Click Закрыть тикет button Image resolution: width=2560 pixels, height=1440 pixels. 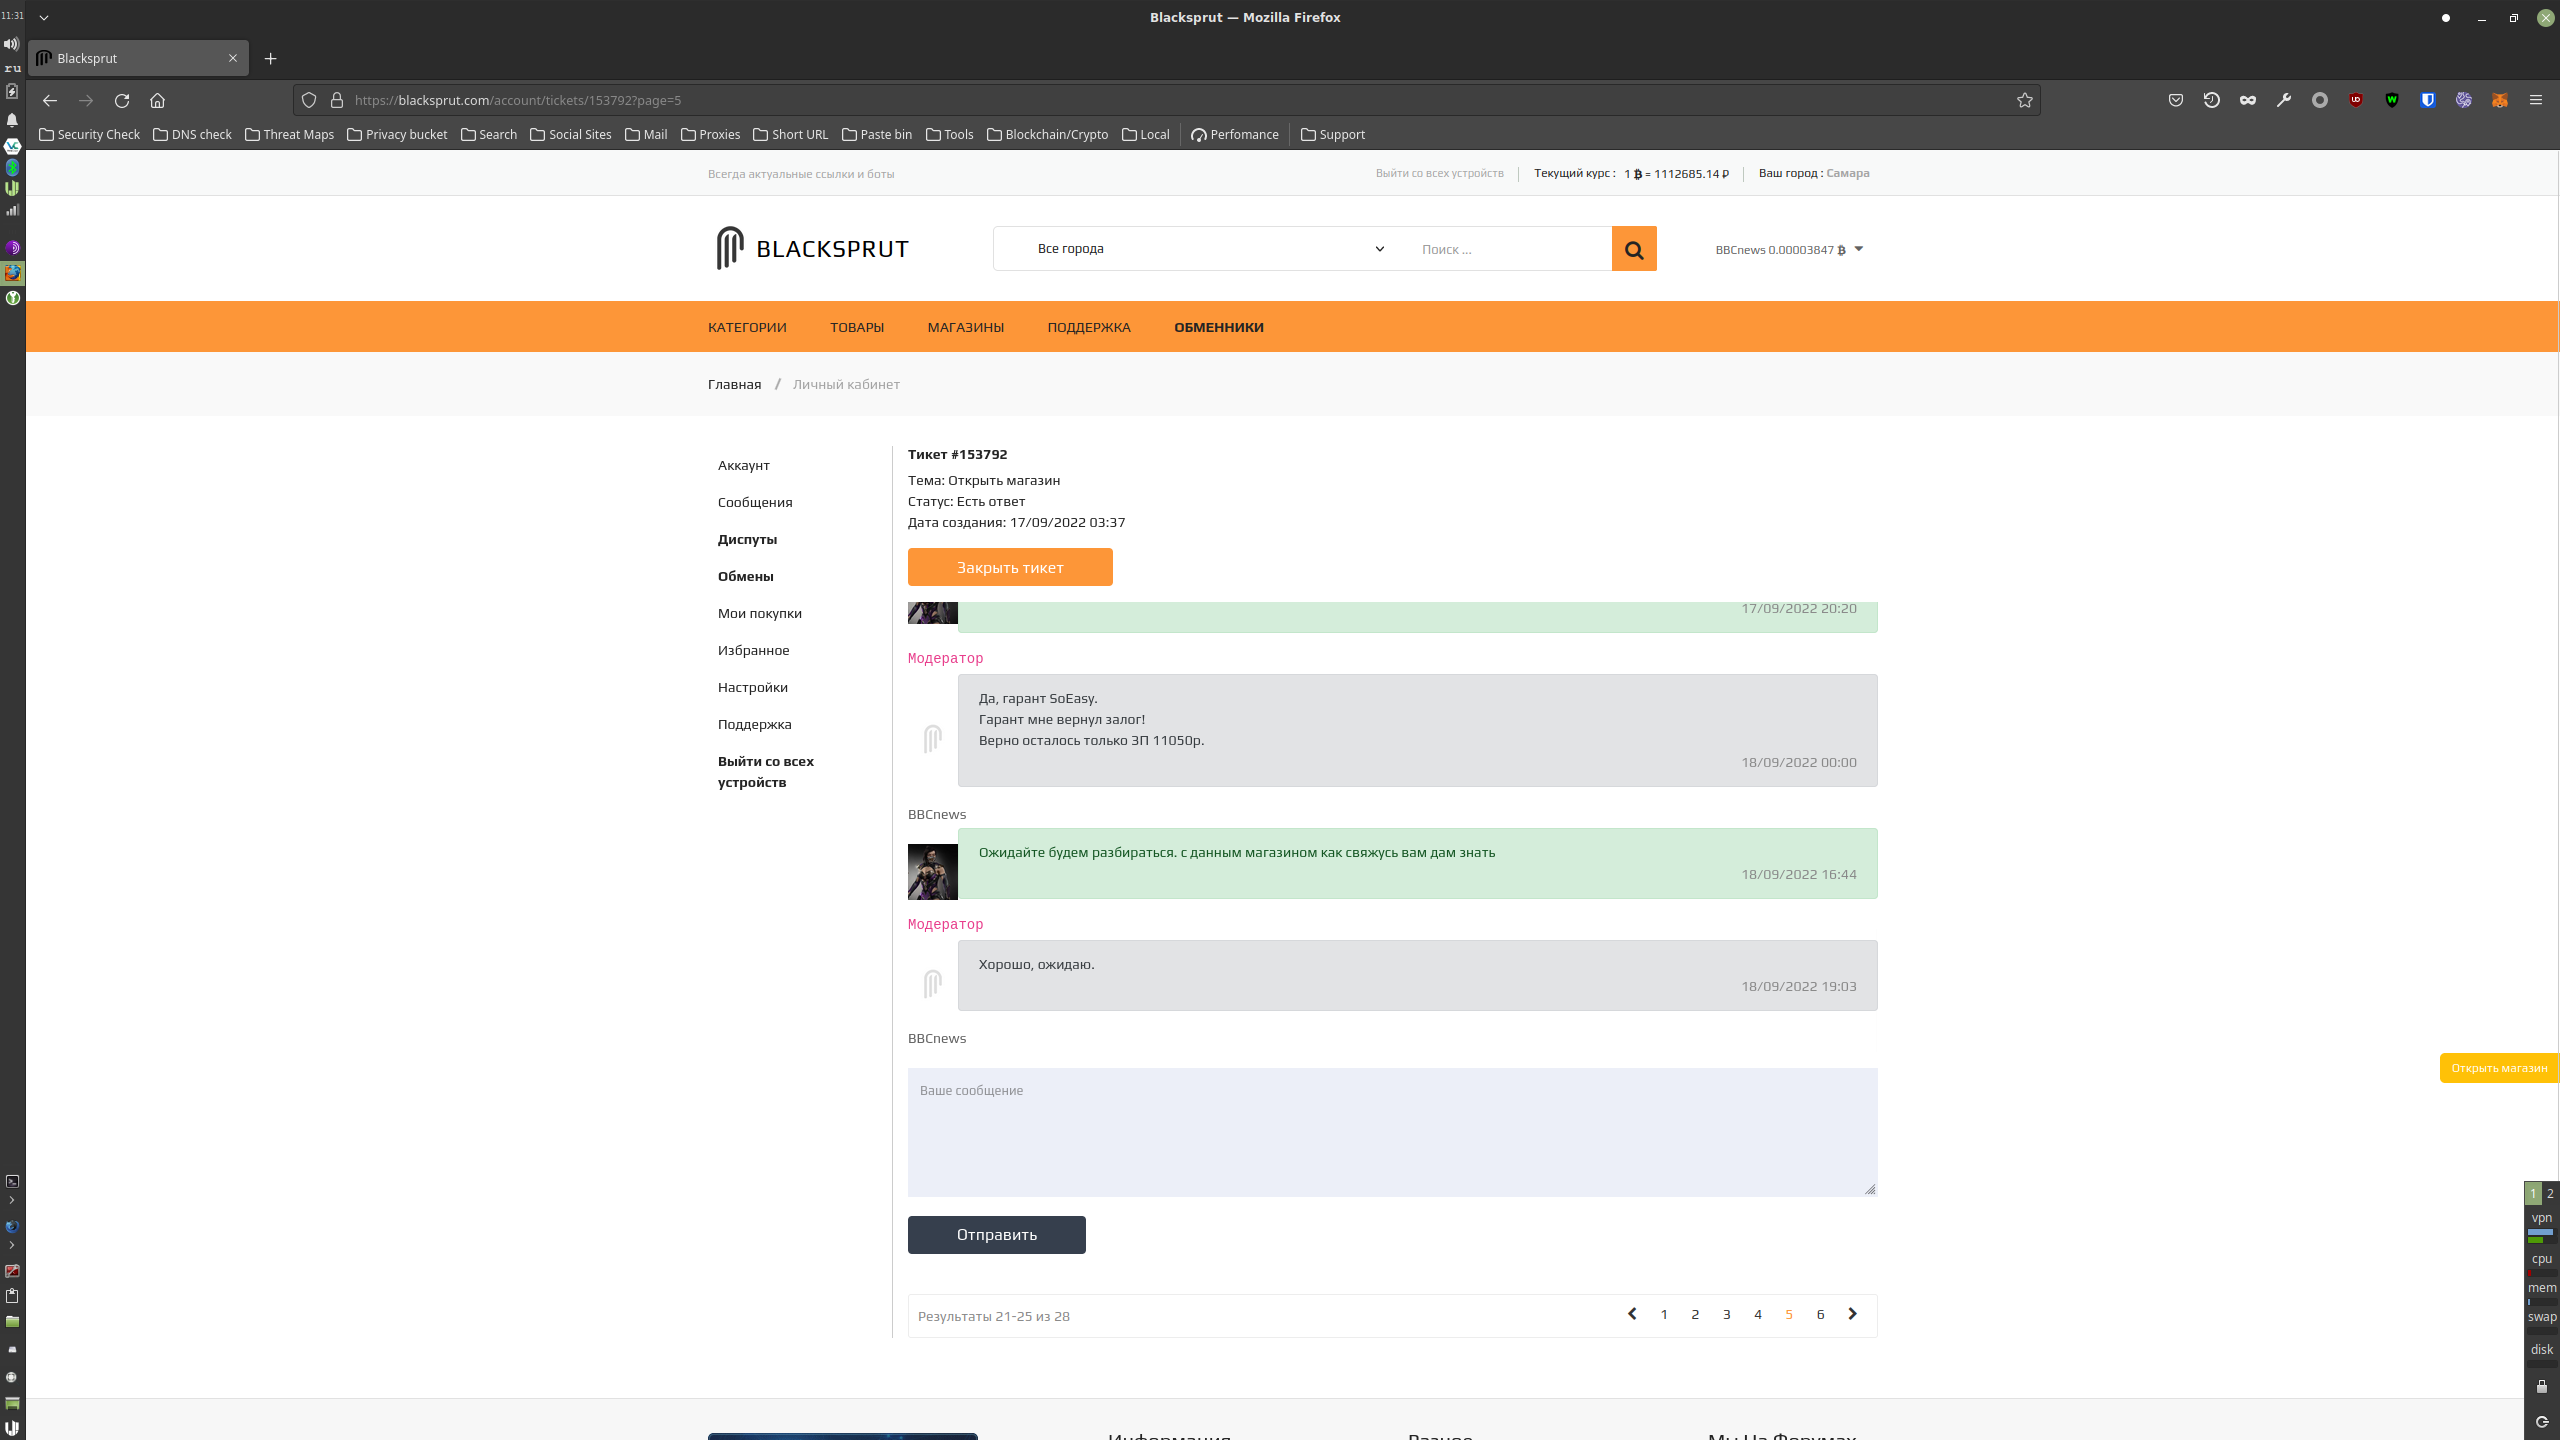1010,567
